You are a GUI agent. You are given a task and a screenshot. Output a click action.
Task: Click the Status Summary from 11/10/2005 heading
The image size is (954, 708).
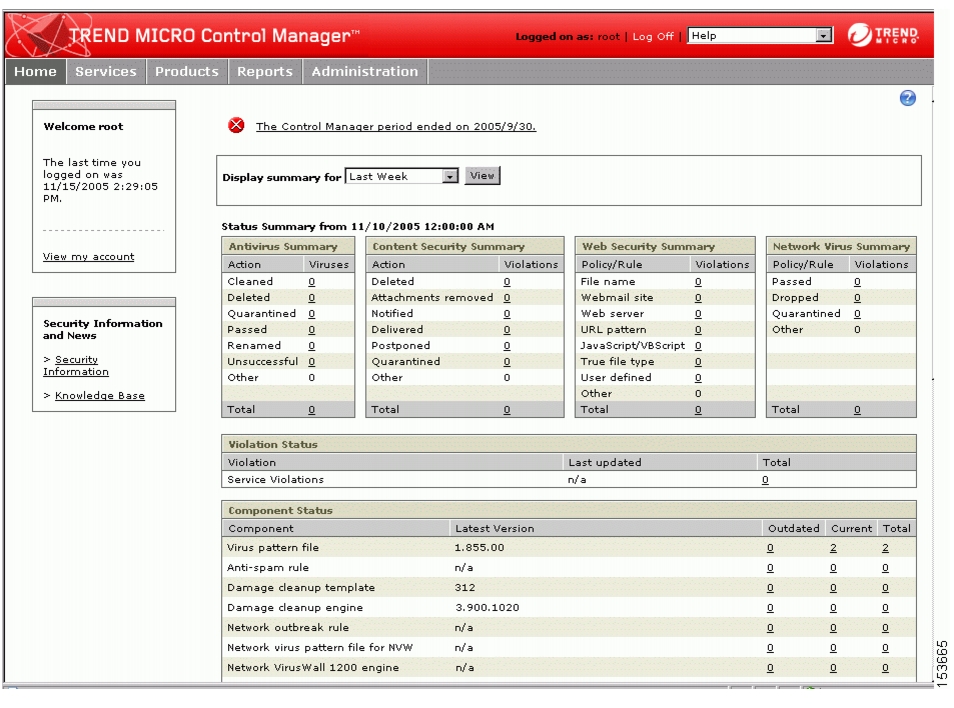pyautogui.click(x=358, y=226)
